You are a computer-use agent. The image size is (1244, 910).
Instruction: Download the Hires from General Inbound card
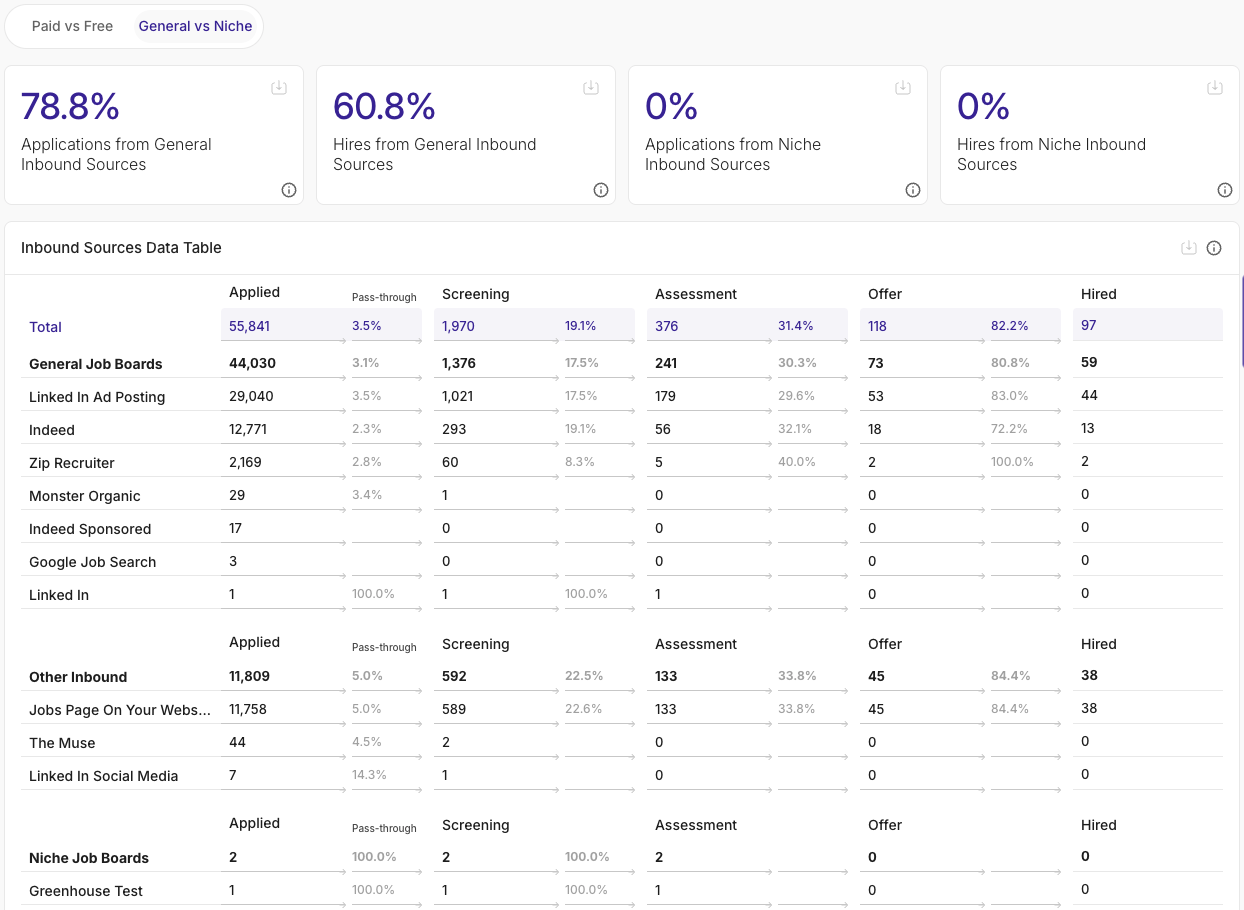coord(591,88)
